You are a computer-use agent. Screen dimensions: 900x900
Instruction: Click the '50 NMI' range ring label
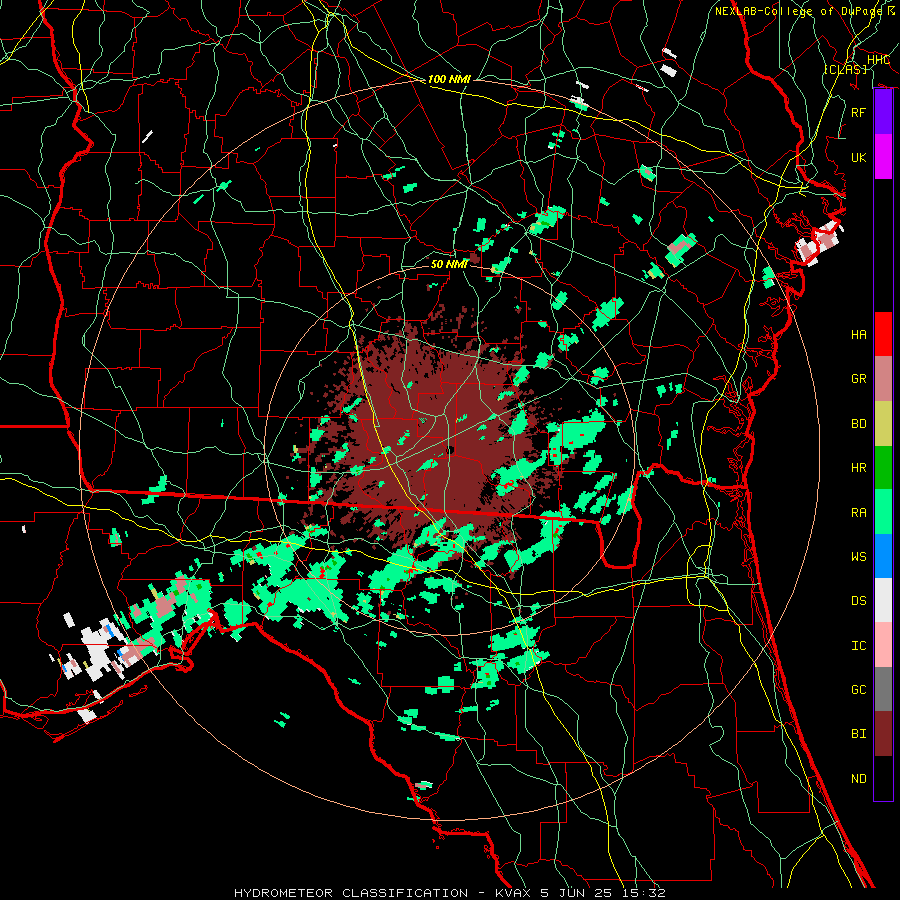(449, 264)
